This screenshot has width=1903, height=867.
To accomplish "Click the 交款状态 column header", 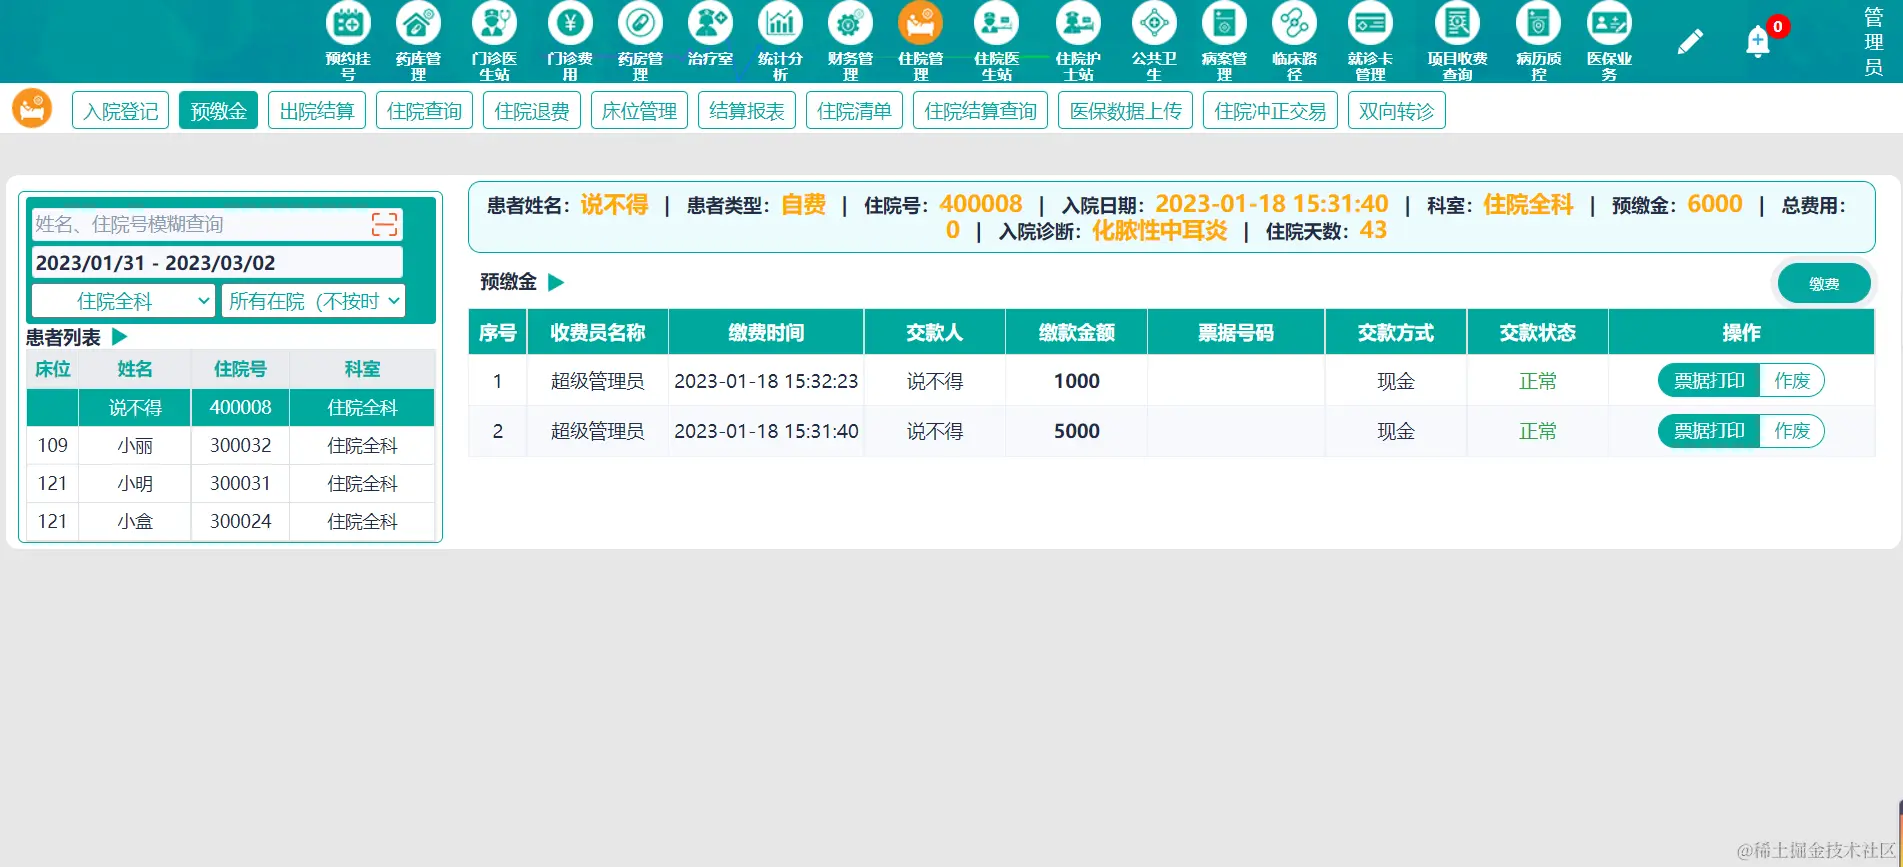I will (1537, 332).
